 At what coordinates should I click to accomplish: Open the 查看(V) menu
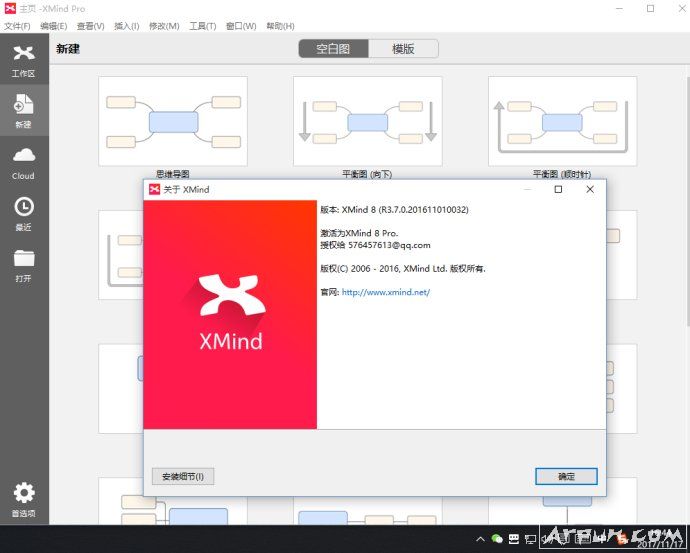[x=90, y=26]
